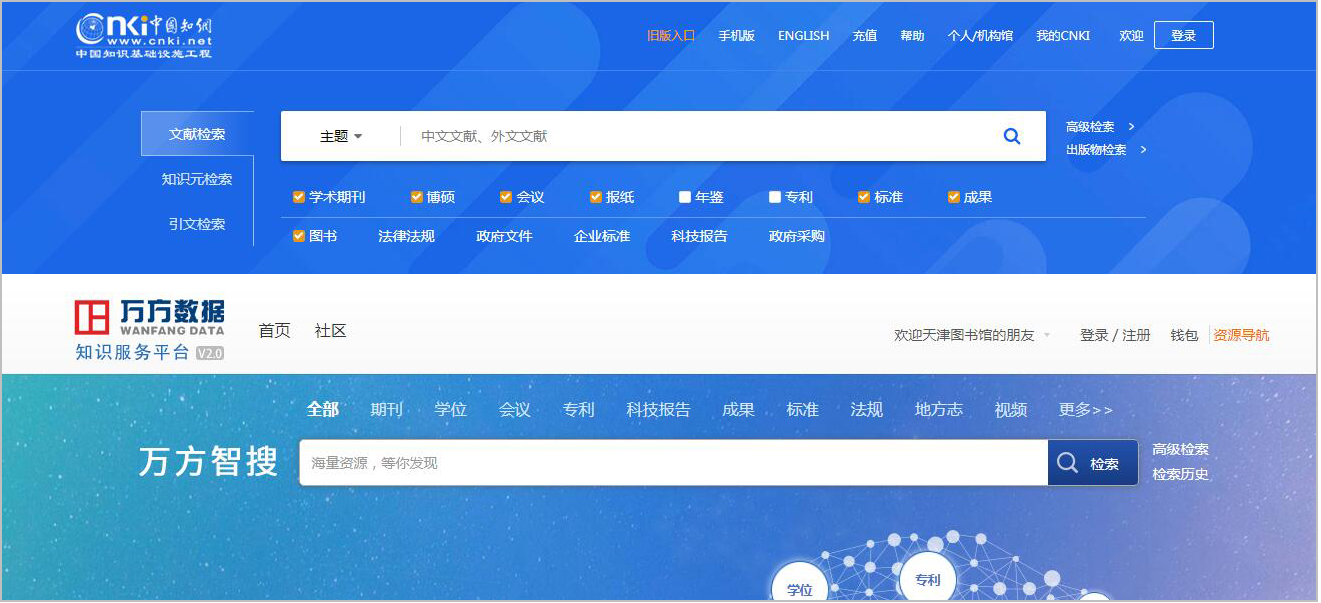1321x603 pixels.
Task: Expand 更多>> resource categories in Wanfang
Action: tap(1085, 410)
